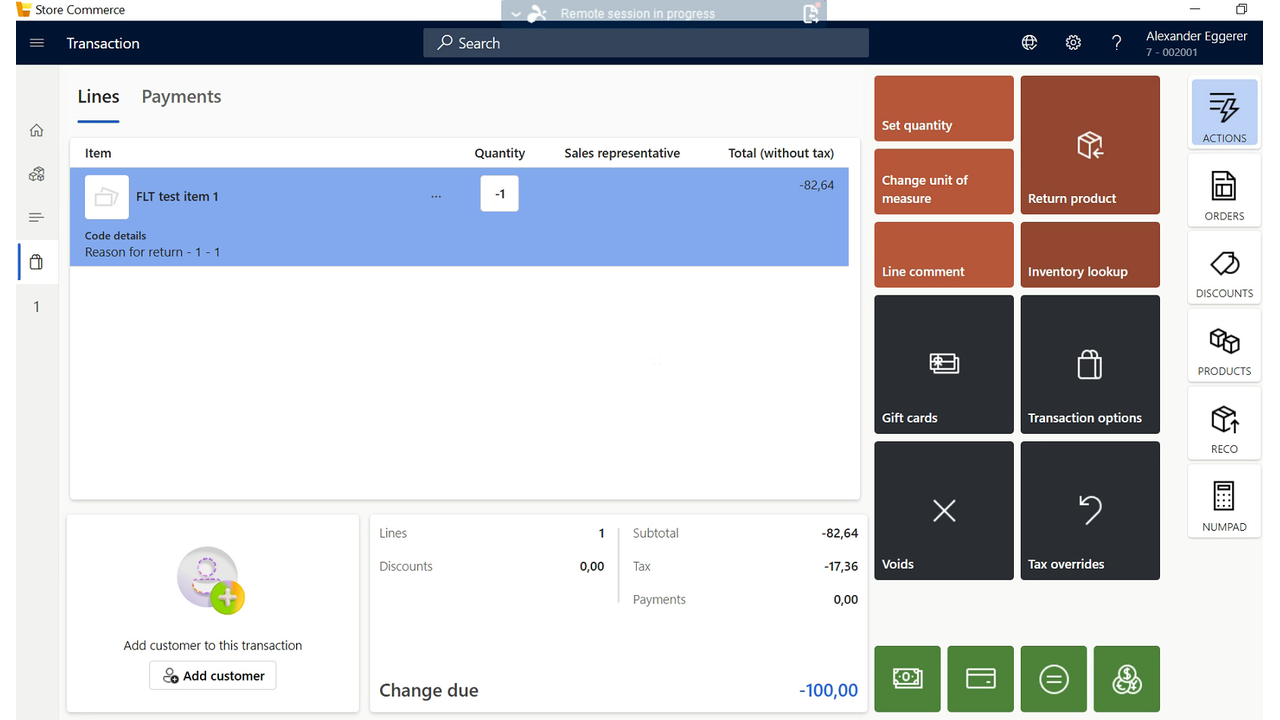Click Change unit of measure tile
The height and width of the screenshot is (720, 1280).
click(944, 181)
